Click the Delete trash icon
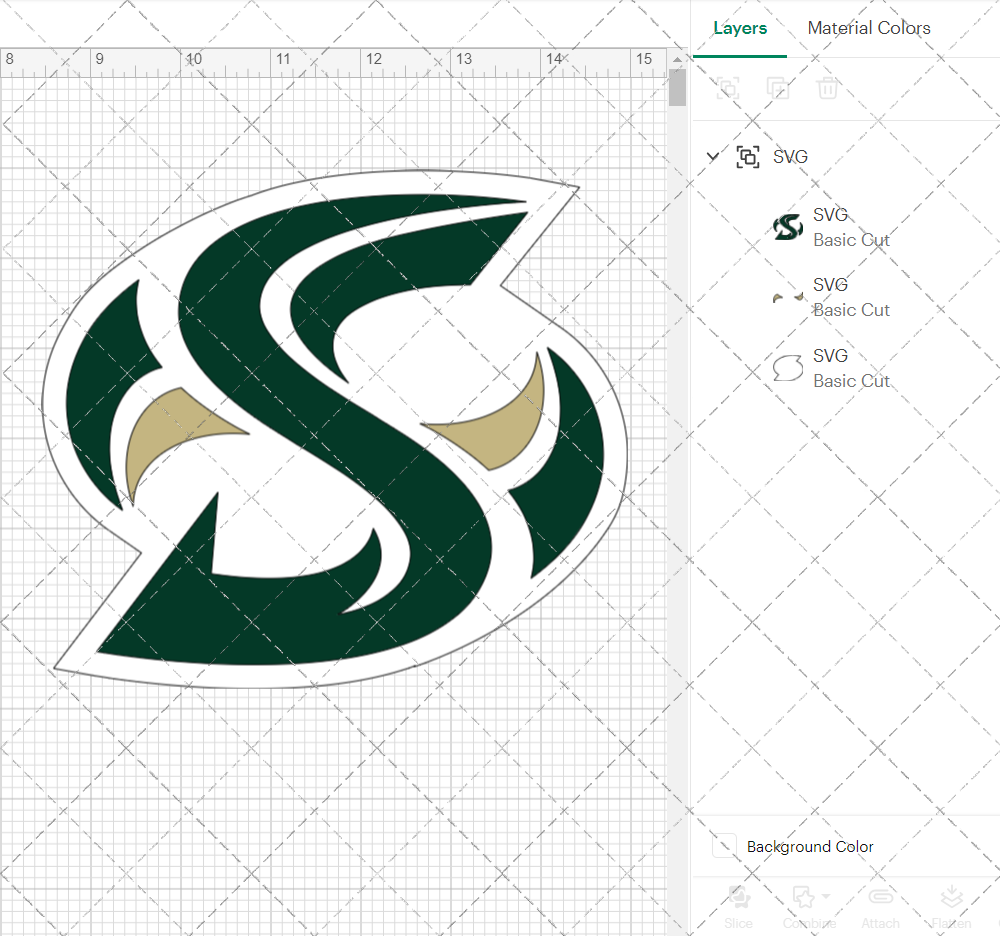This screenshot has width=1000, height=936. pos(827,88)
